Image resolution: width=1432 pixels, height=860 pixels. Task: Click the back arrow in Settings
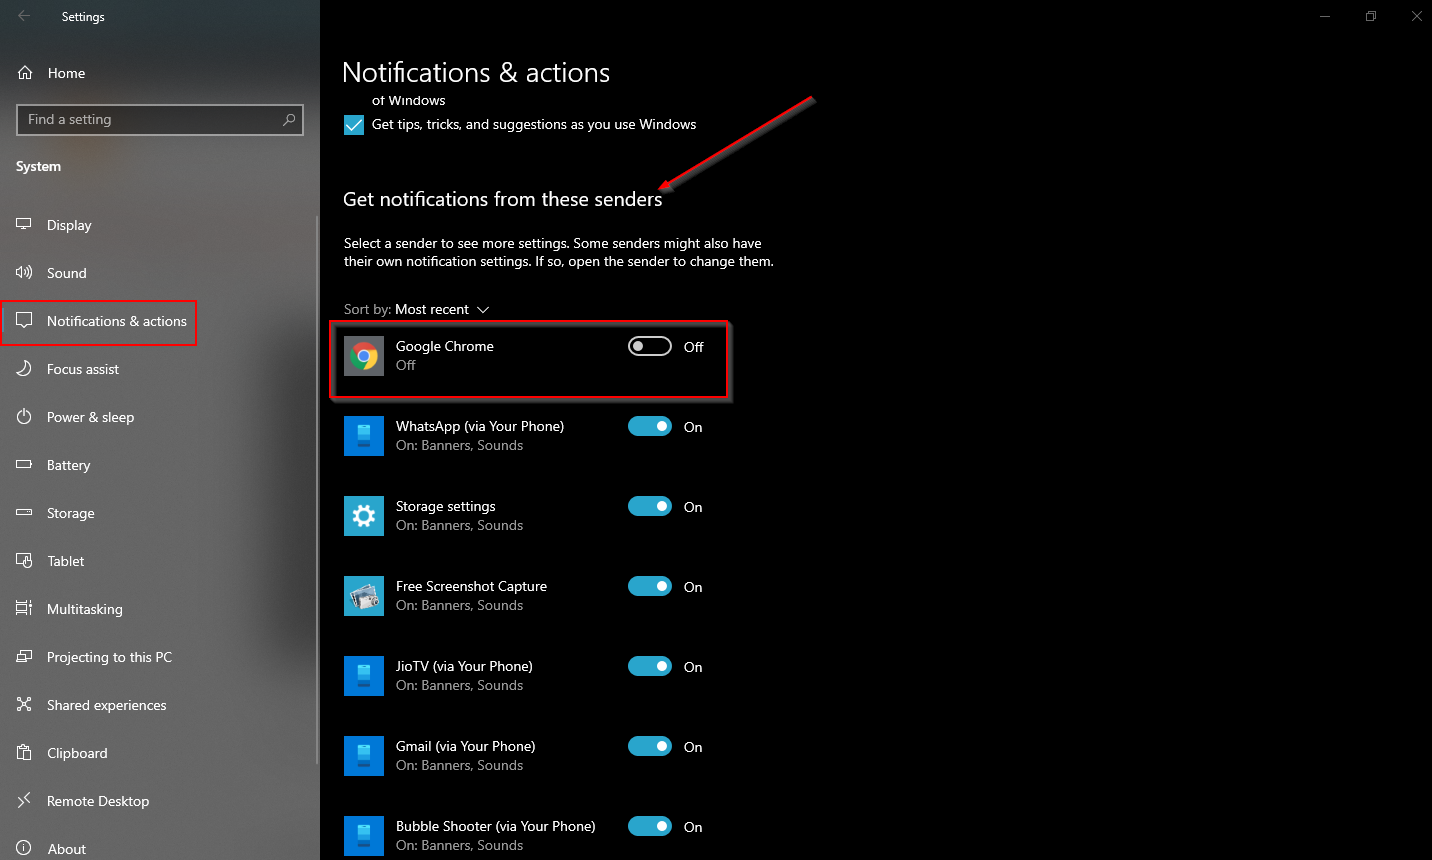point(24,16)
